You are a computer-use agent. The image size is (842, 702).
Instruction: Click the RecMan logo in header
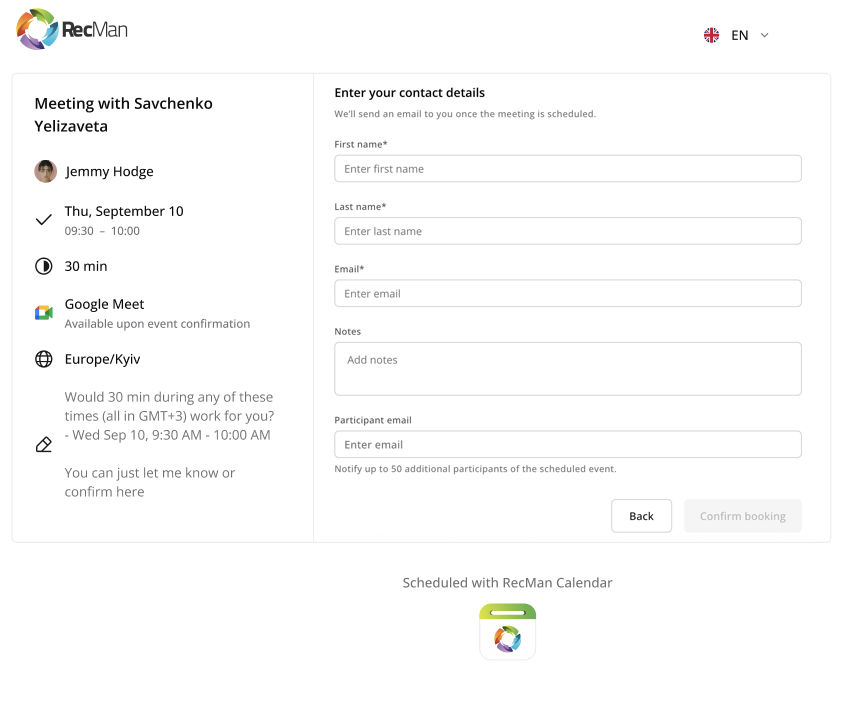(72, 30)
